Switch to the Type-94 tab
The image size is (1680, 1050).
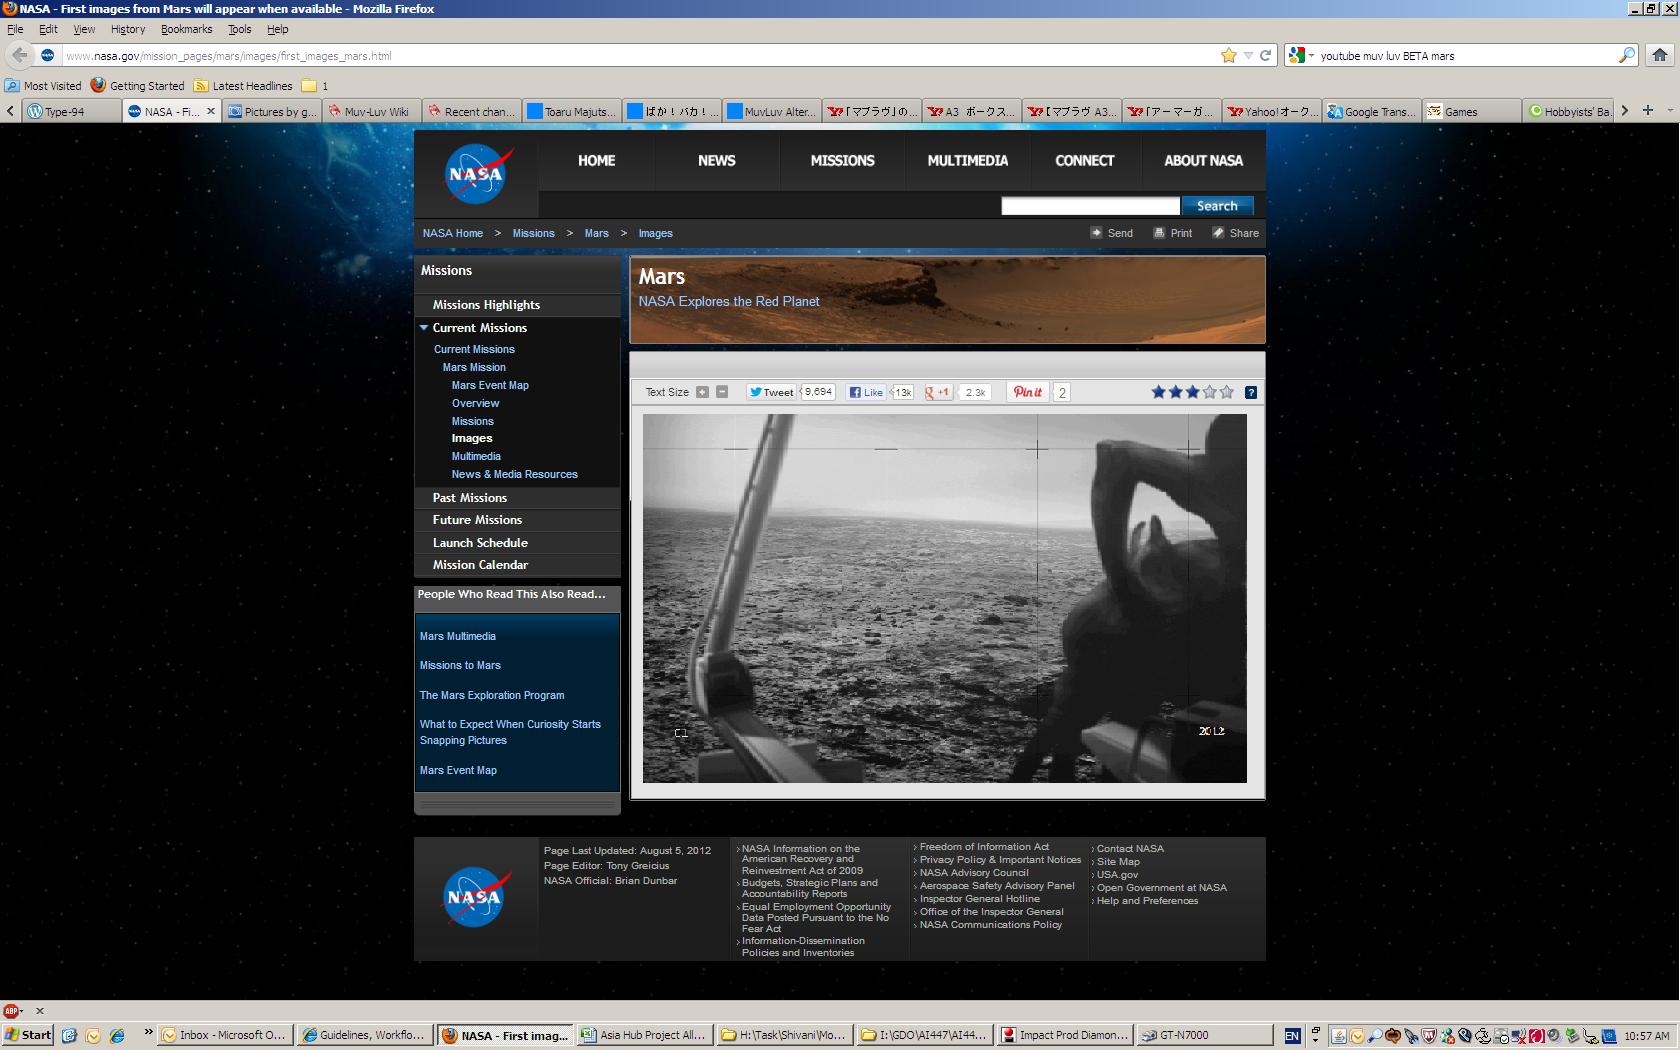pyautogui.click(x=72, y=111)
